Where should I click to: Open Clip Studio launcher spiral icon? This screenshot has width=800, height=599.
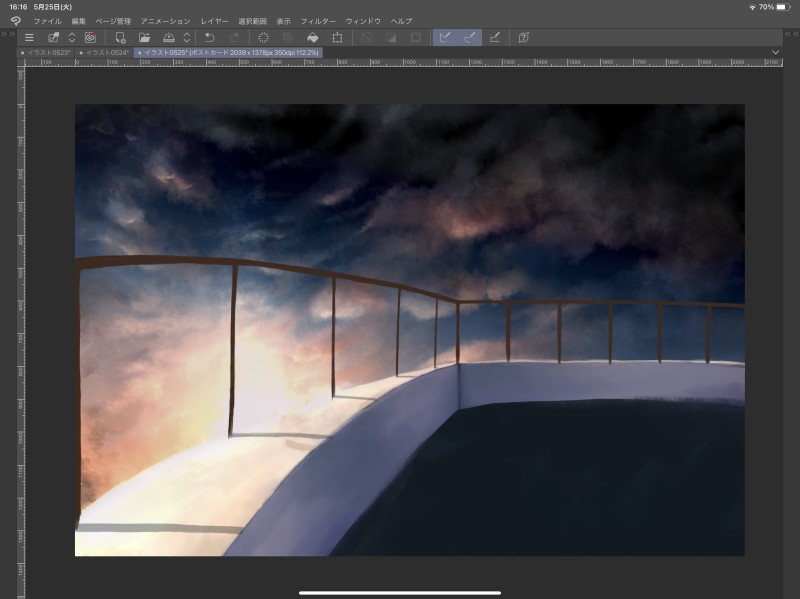90,38
